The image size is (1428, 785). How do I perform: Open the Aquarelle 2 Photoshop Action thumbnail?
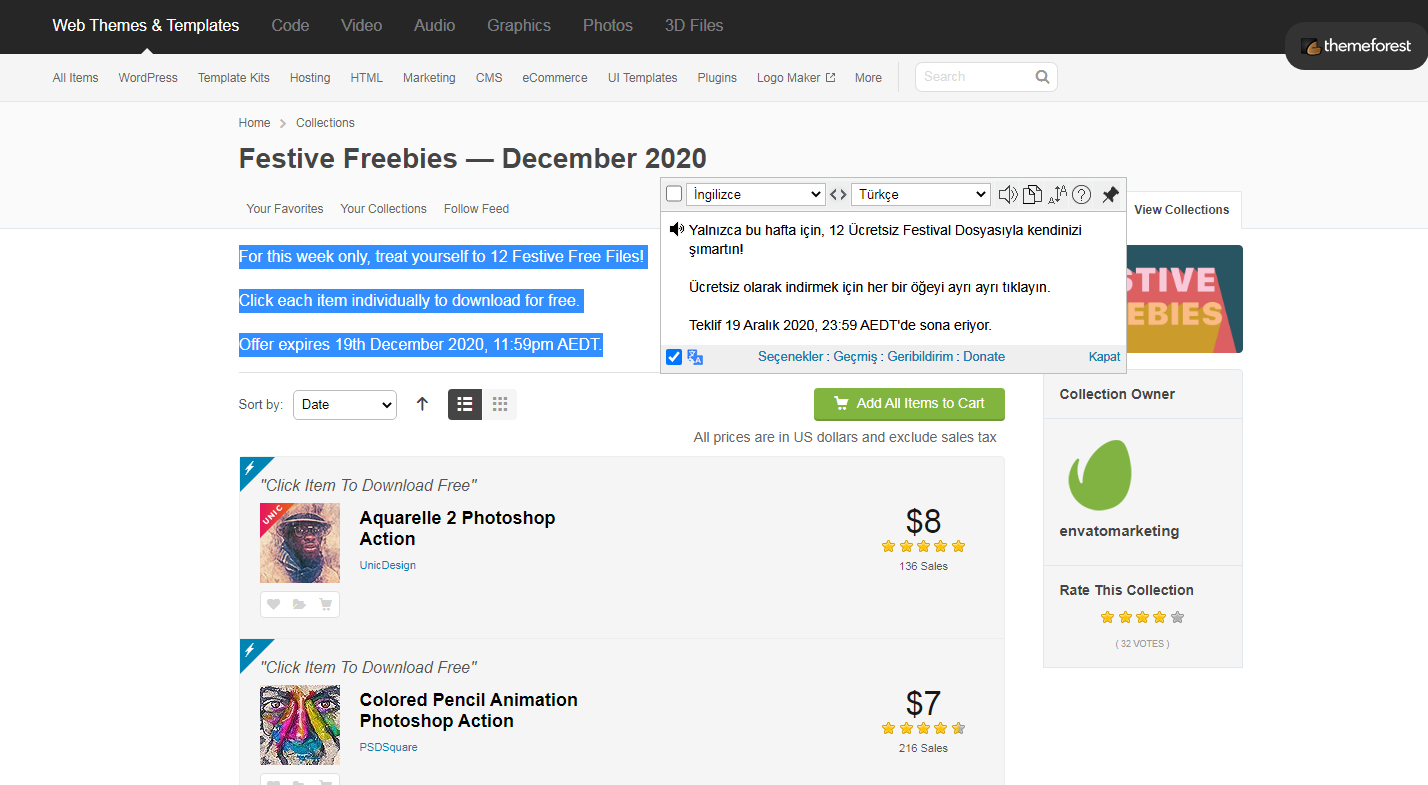(x=300, y=543)
